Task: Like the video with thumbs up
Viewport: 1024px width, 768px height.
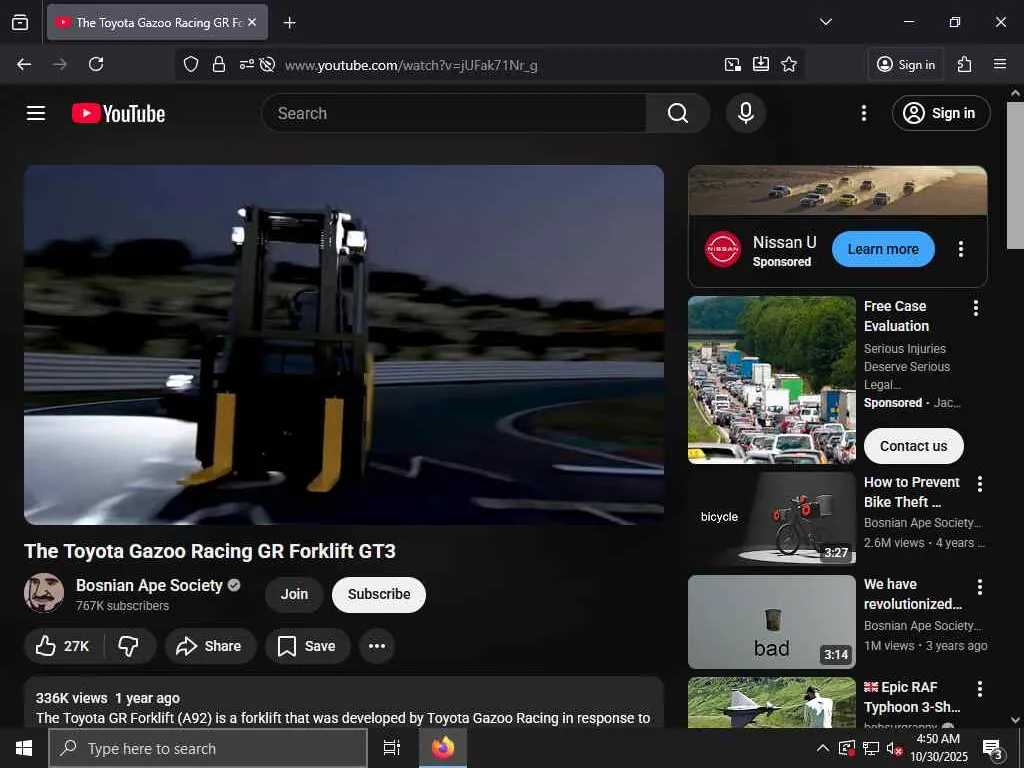Action: (x=63, y=646)
